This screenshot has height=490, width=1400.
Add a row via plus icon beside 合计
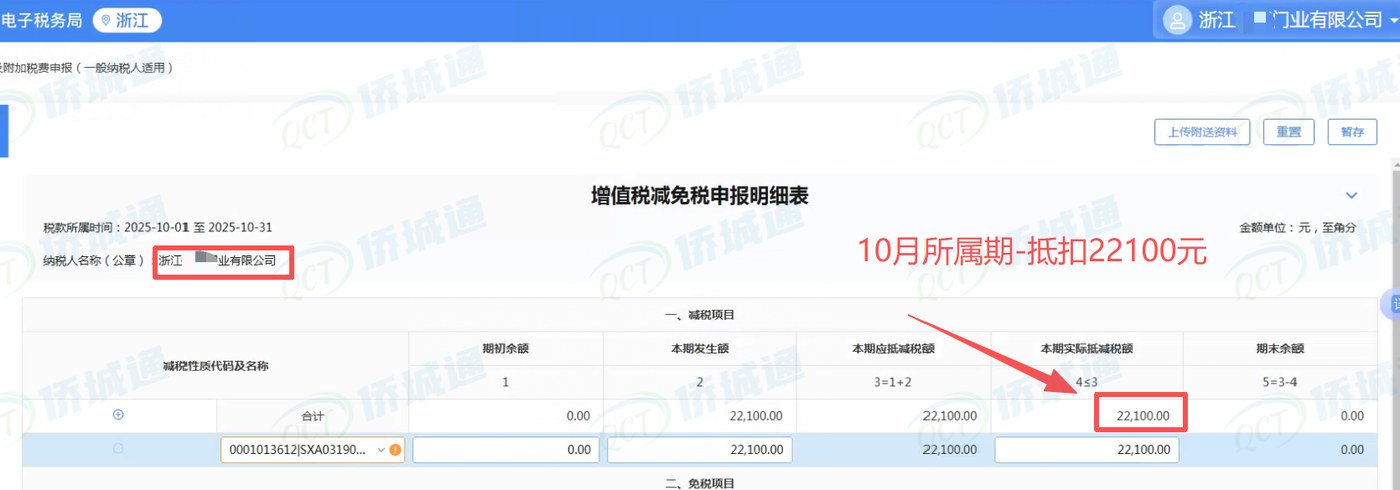point(118,415)
